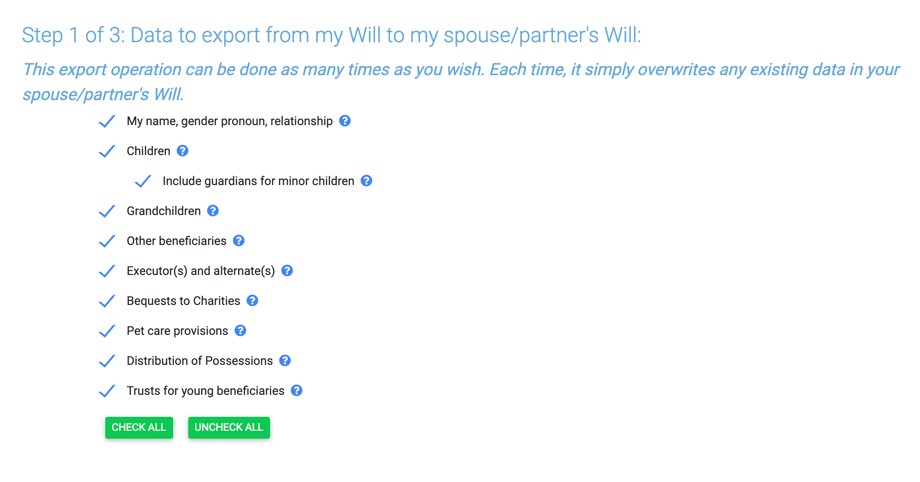Show help for Trusts for young beneficiaries
This screenshot has width=920, height=482.
pyautogui.click(x=297, y=391)
